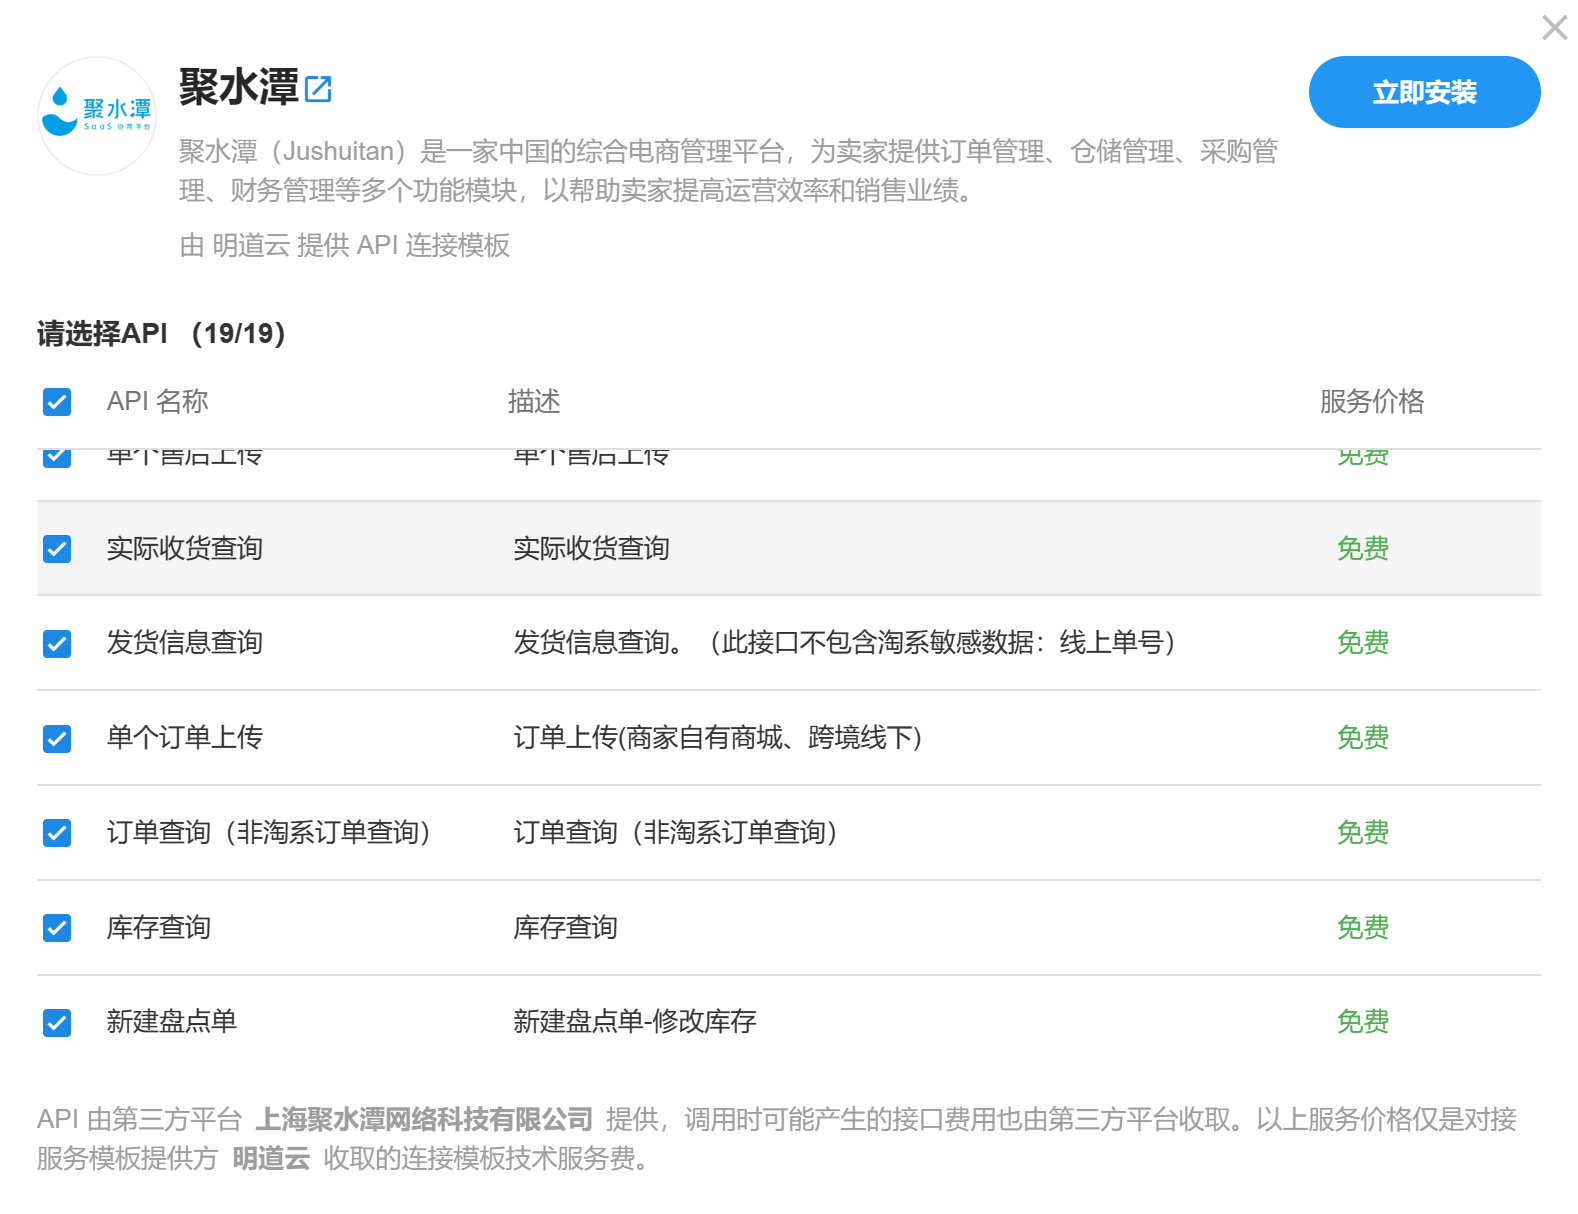Click 免费 price in 库存查询 row

(x=1362, y=928)
